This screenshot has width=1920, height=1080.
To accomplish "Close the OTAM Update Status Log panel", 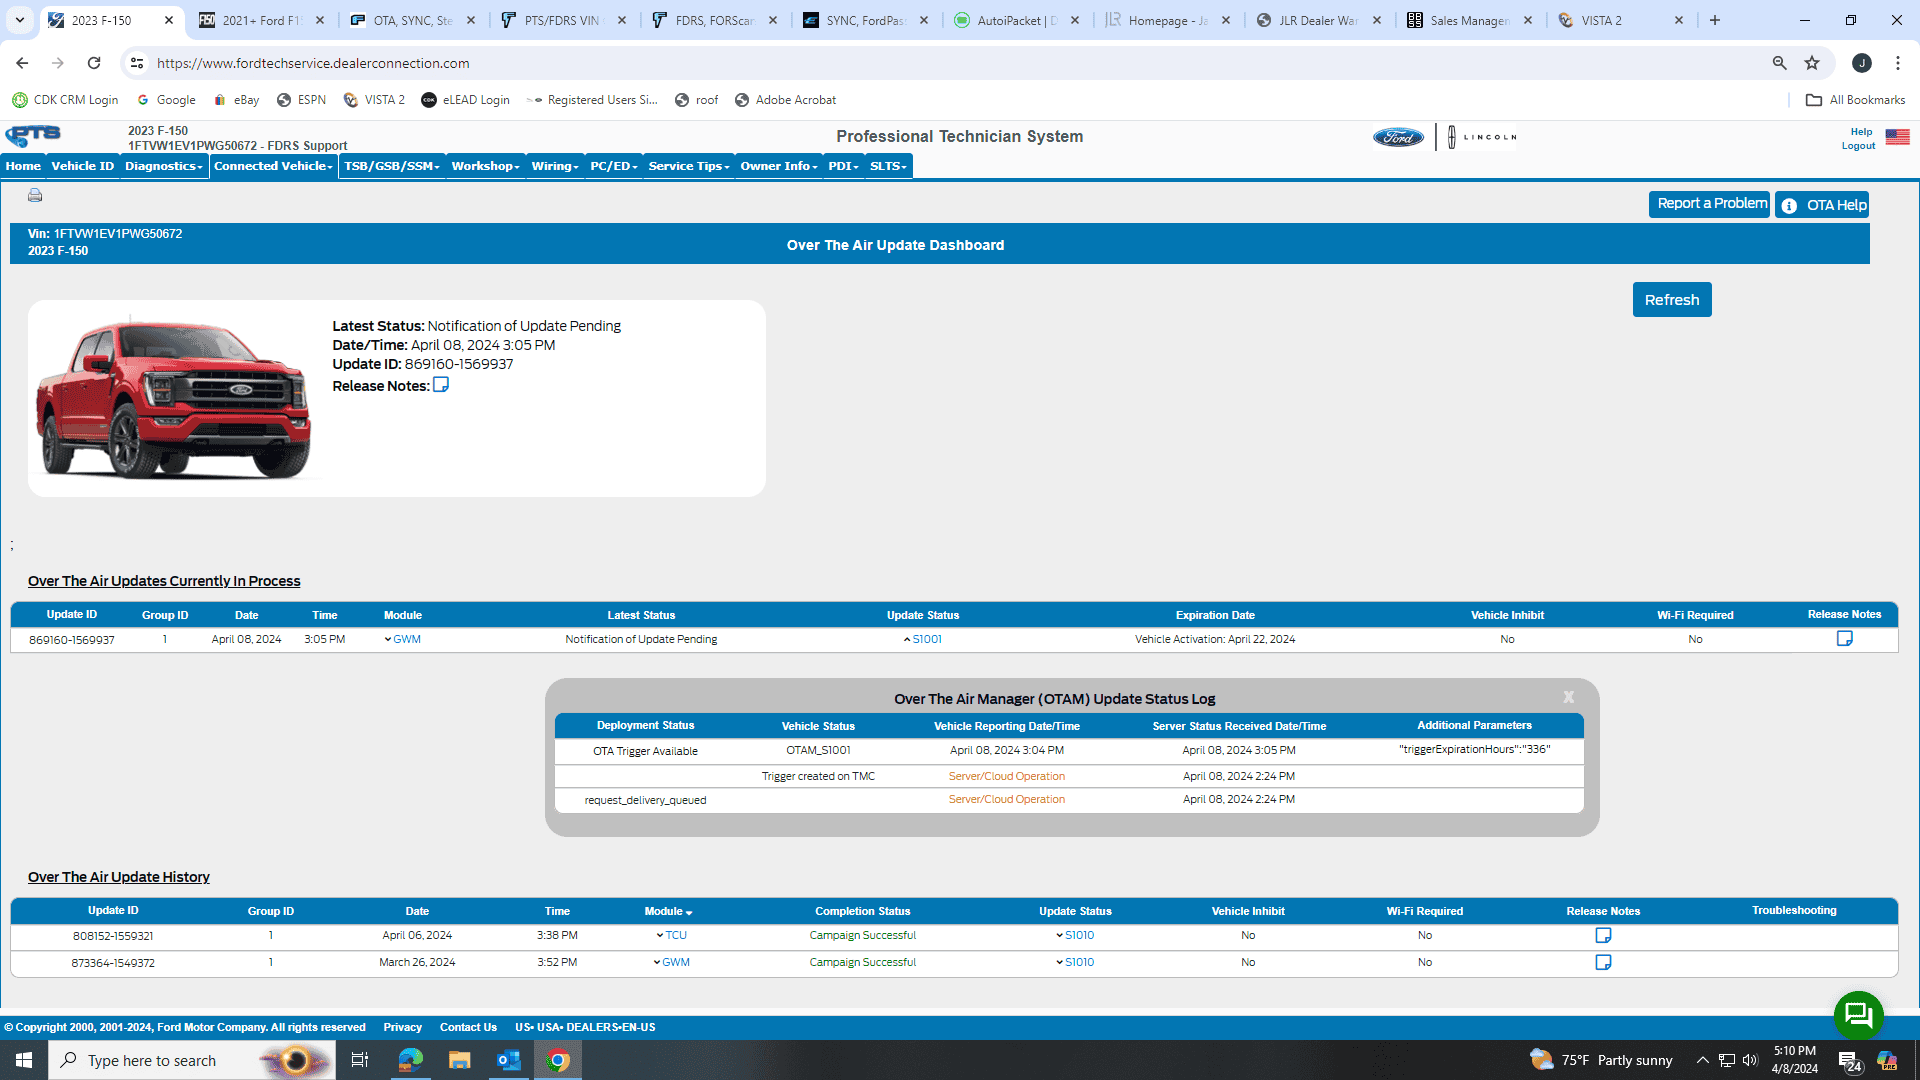I will 1568,697.
